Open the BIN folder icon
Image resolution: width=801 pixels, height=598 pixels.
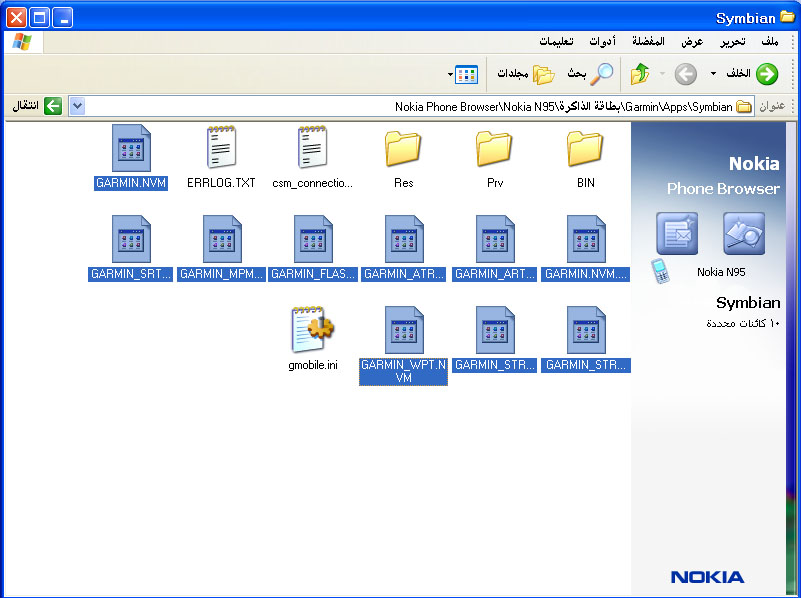coord(585,149)
